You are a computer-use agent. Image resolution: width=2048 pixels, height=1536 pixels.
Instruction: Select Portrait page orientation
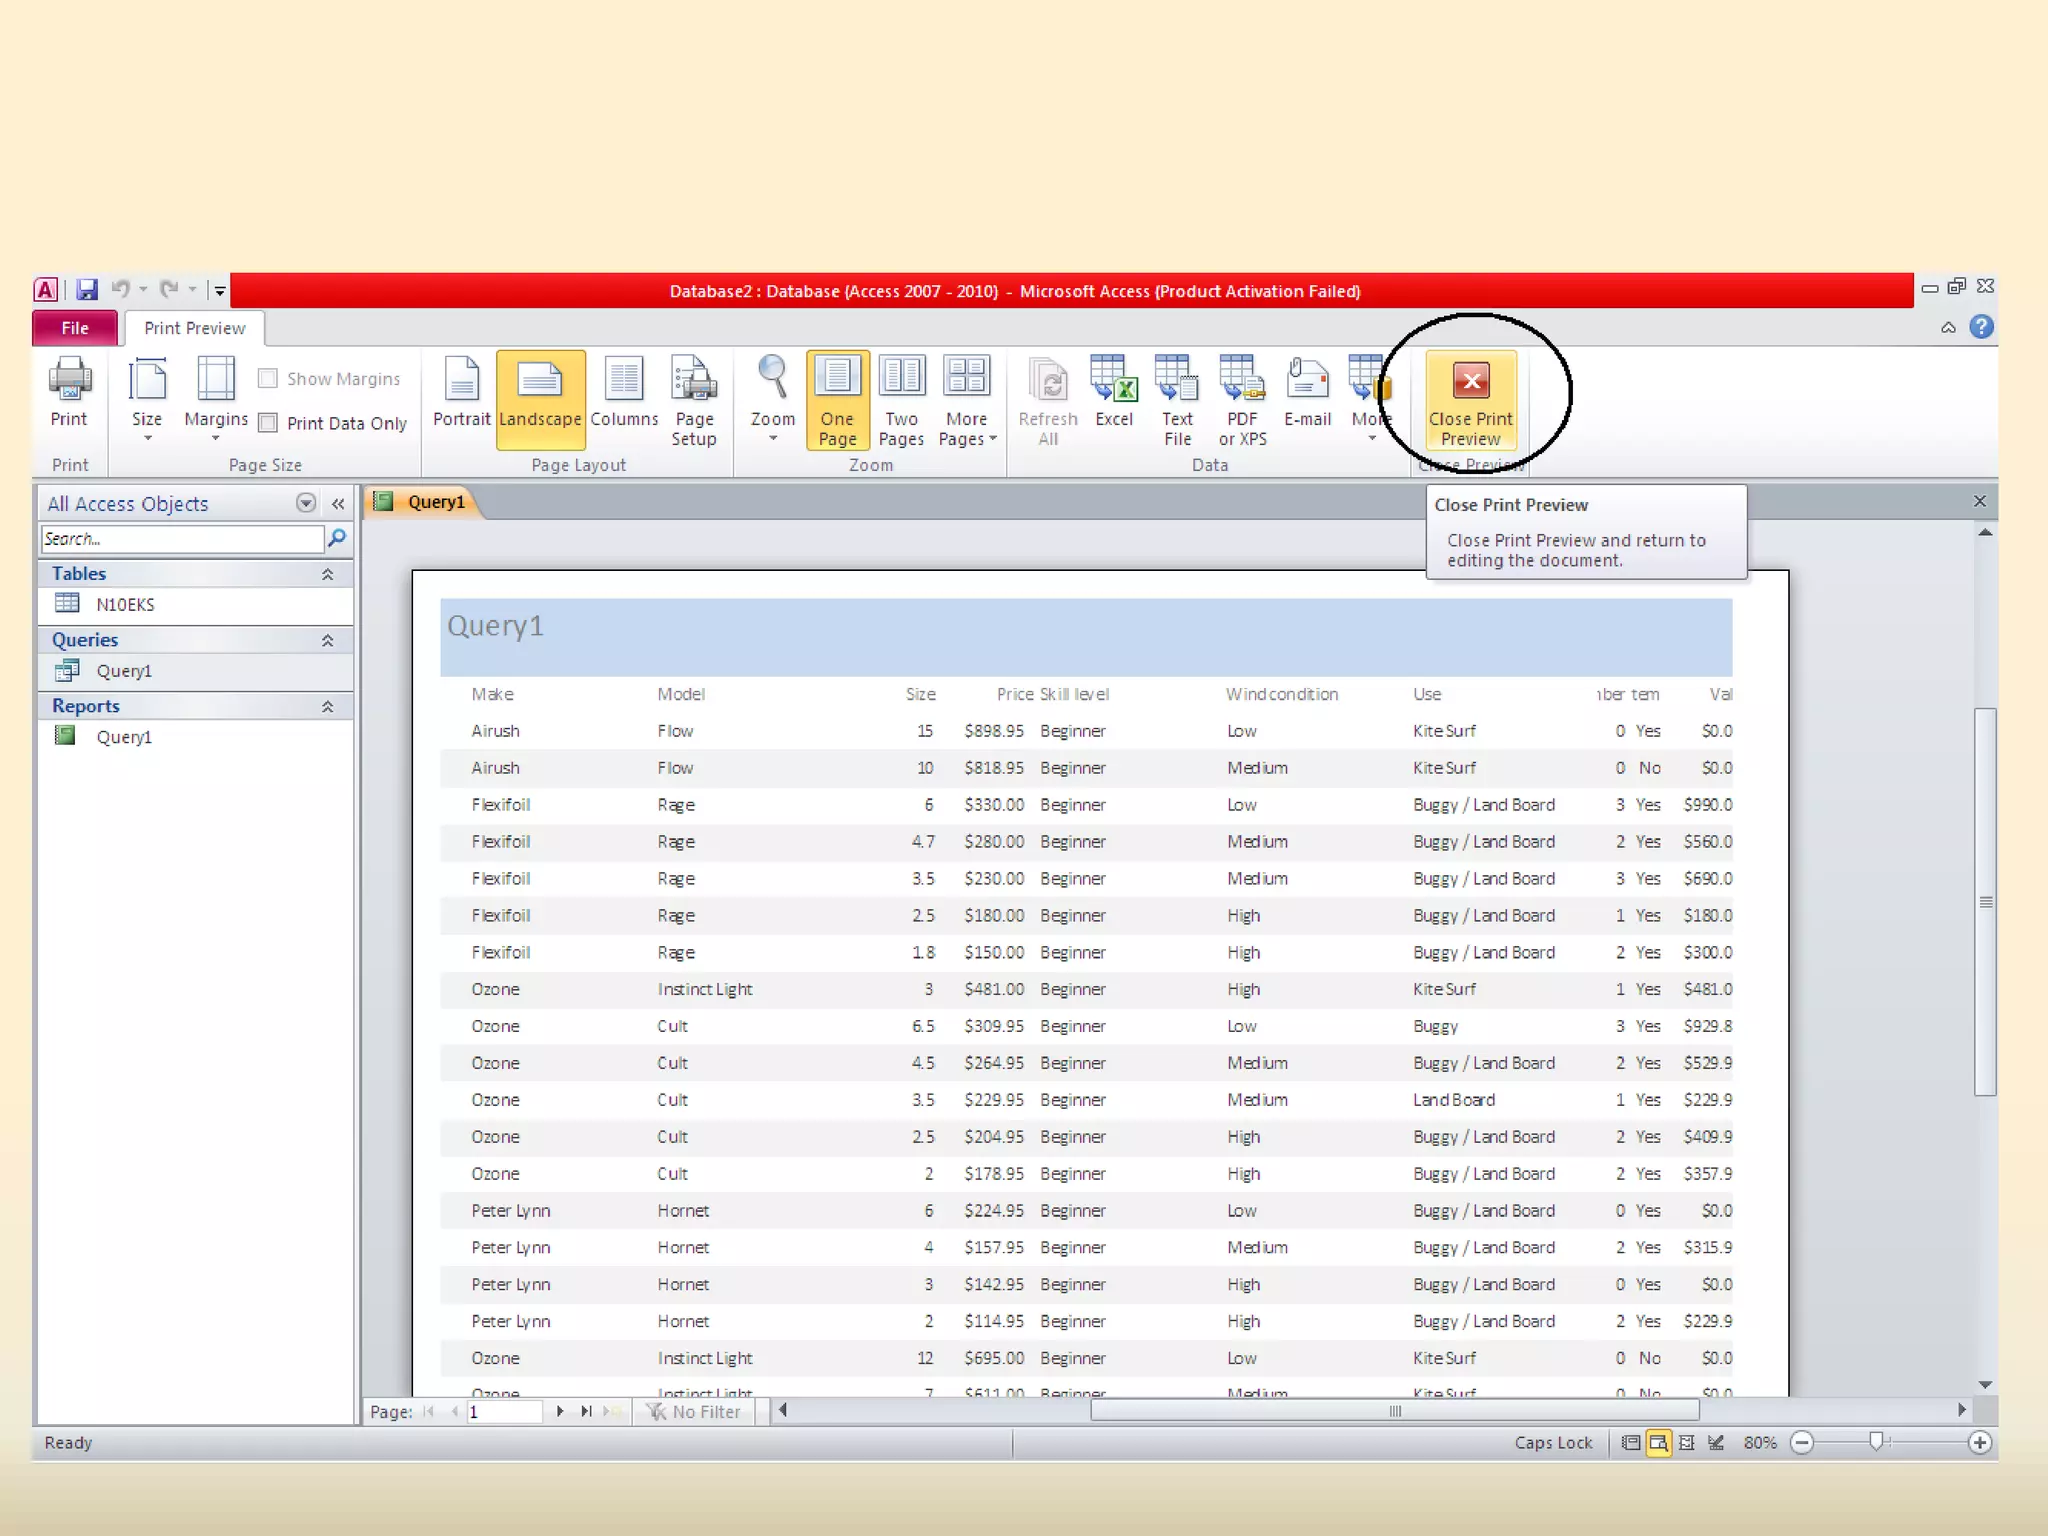[x=461, y=391]
